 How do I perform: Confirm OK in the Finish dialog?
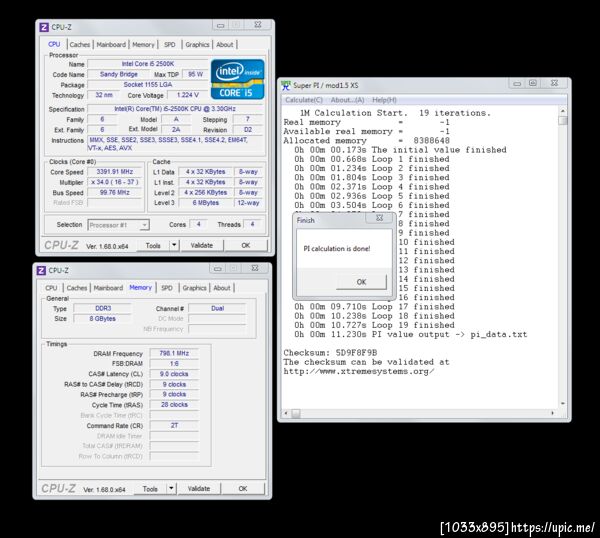coord(361,282)
